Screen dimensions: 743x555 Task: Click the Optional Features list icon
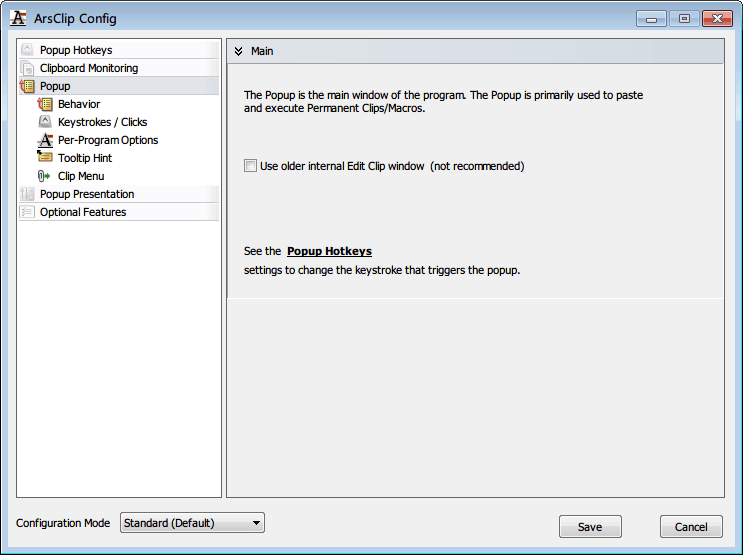[x=27, y=212]
